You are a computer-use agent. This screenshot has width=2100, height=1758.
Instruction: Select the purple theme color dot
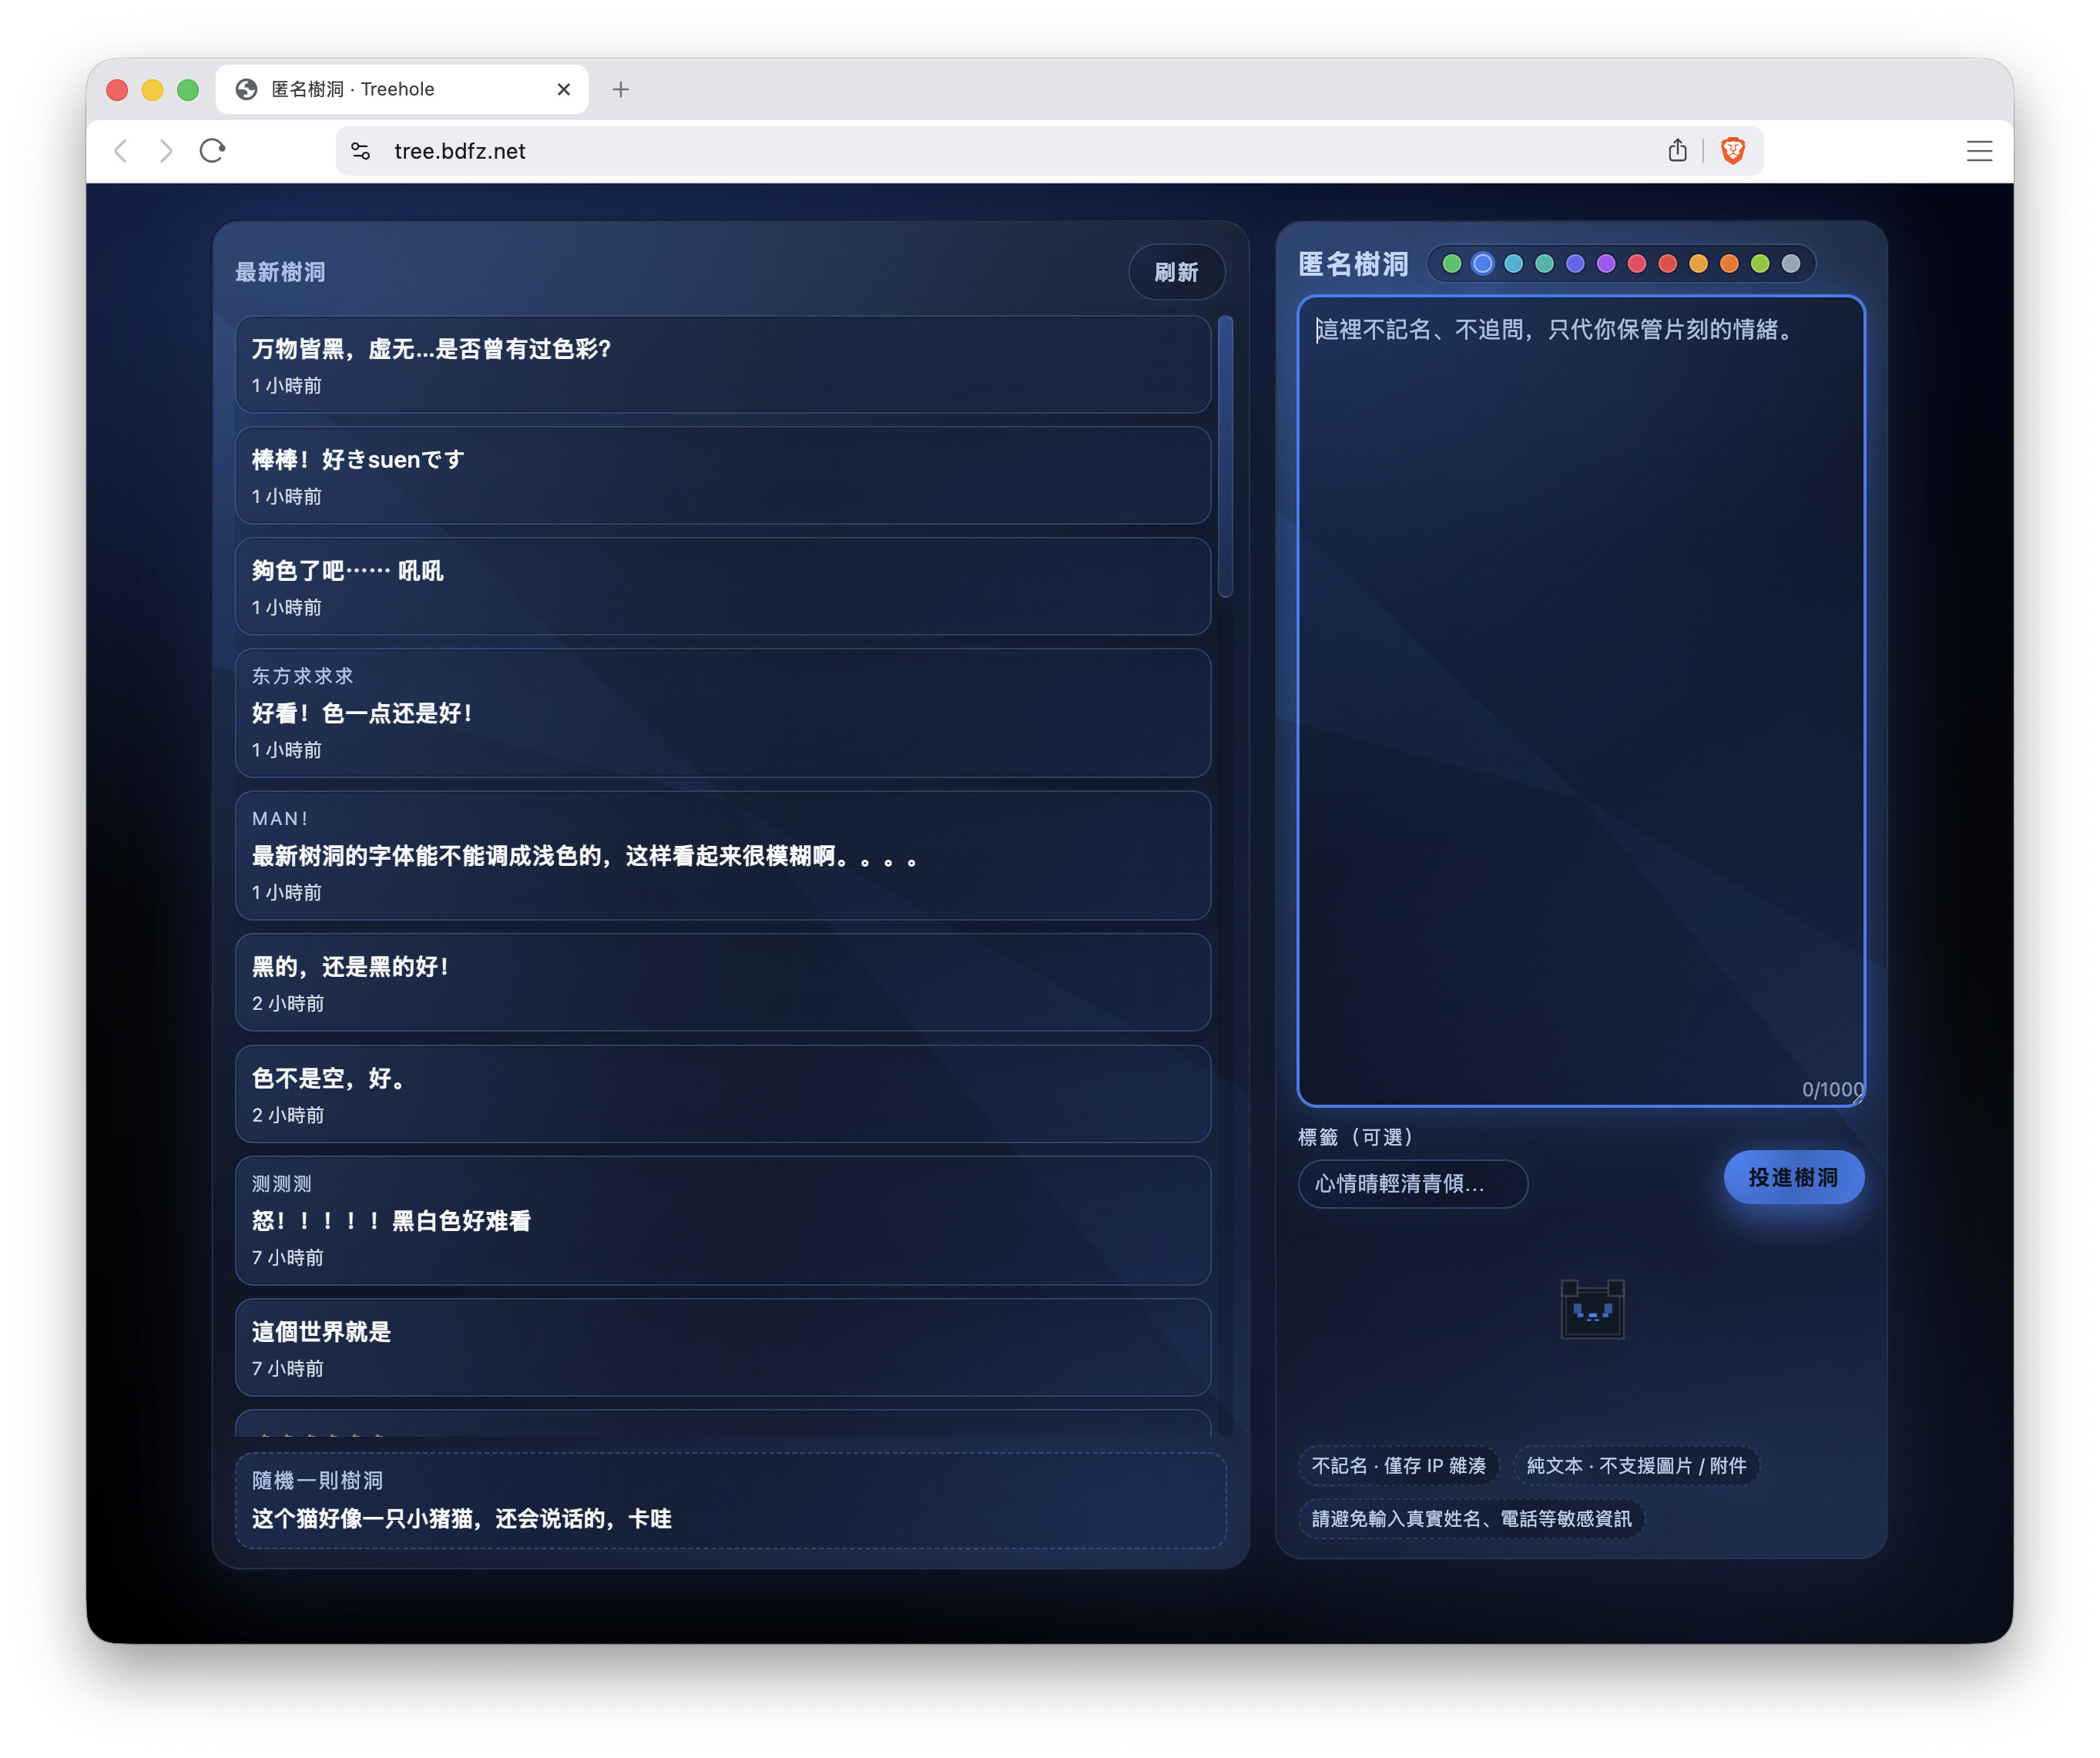(x=1606, y=264)
